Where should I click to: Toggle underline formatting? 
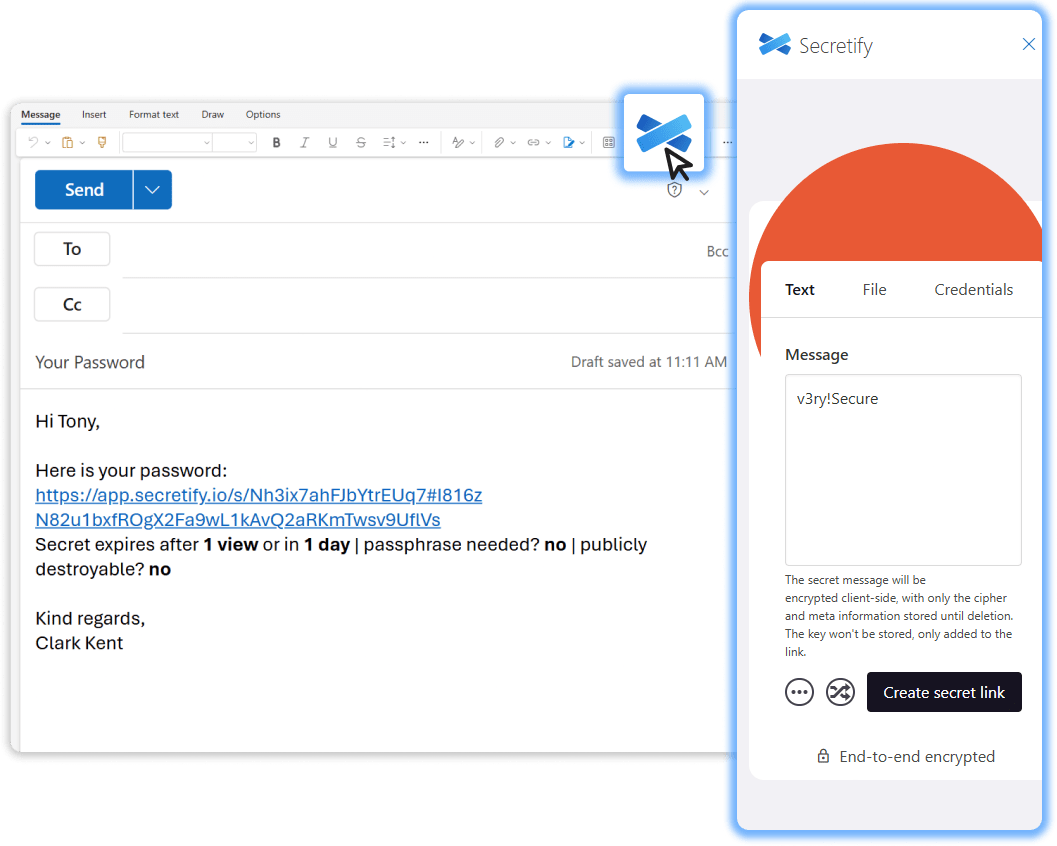pos(333,143)
